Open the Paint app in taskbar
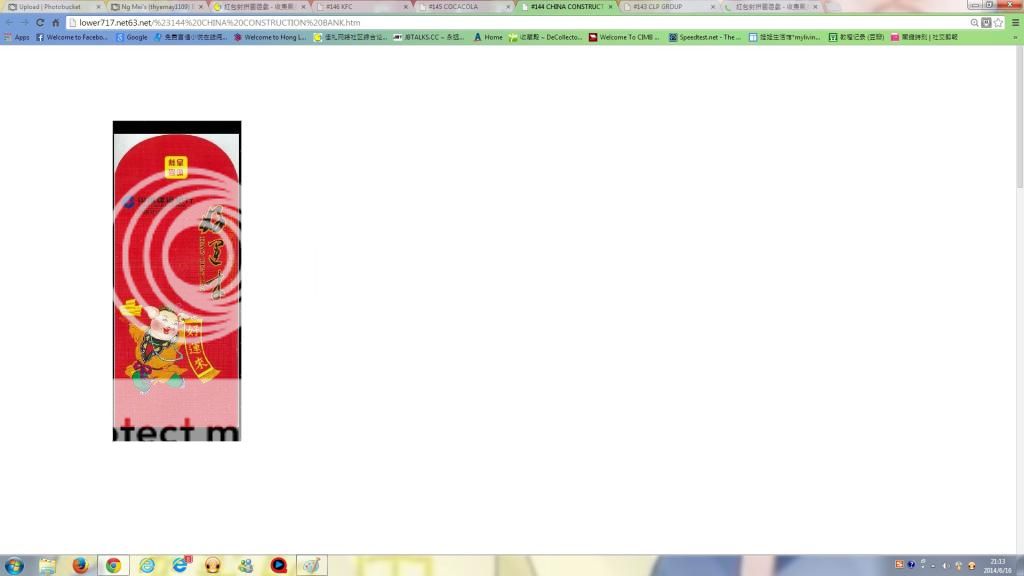The height and width of the screenshot is (576, 1024). coord(311,565)
